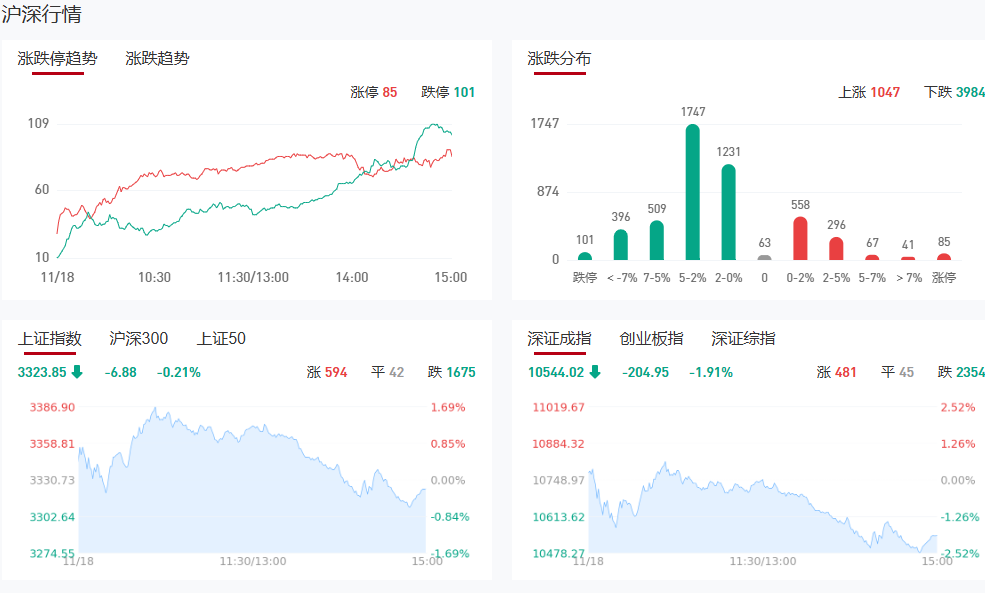Screen dimensions: 985x593
Task: Select the 创业板指 tab
Action: point(651,338)
